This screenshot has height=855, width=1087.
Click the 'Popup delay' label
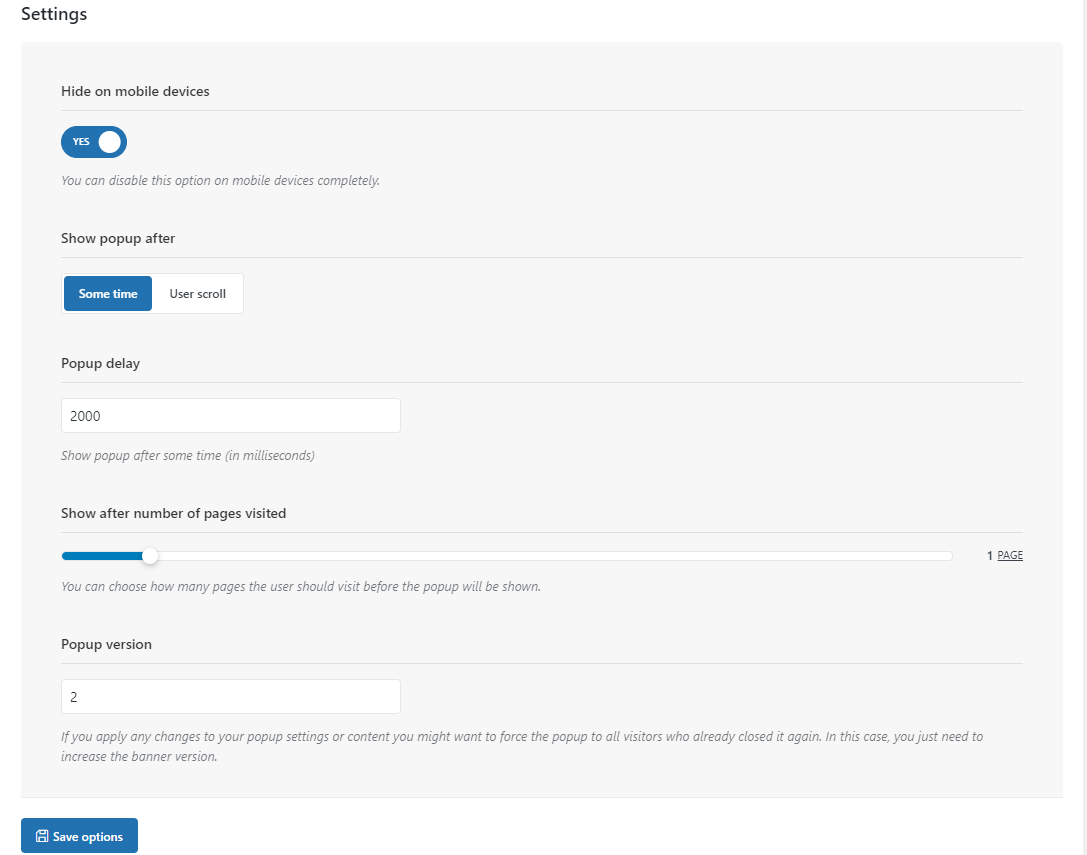pyautogui.click(x=101, y=363)
